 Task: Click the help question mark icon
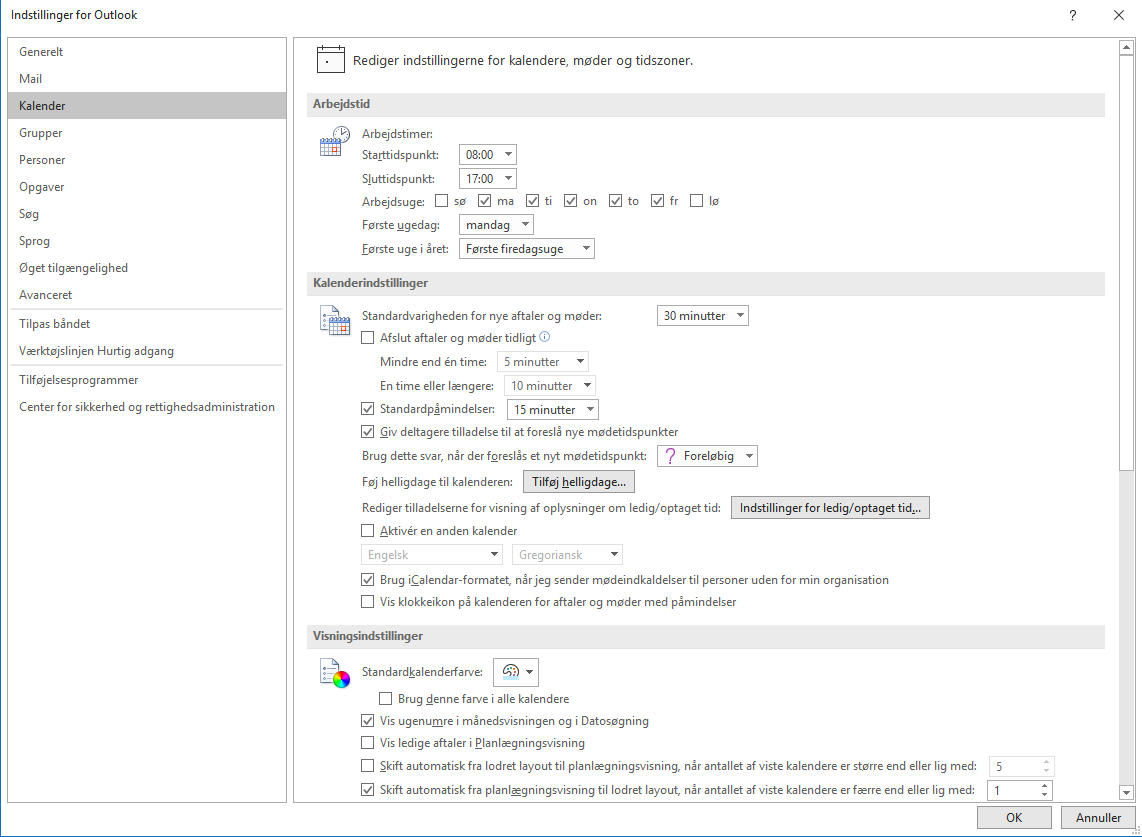[x=1072, y=15]
